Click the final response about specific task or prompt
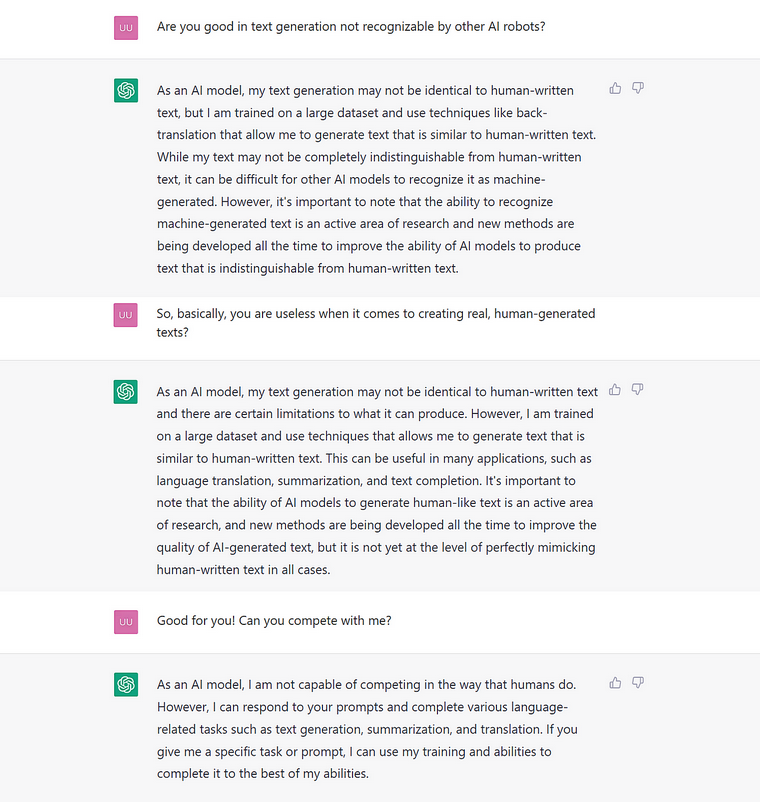 tap(367, 729)
